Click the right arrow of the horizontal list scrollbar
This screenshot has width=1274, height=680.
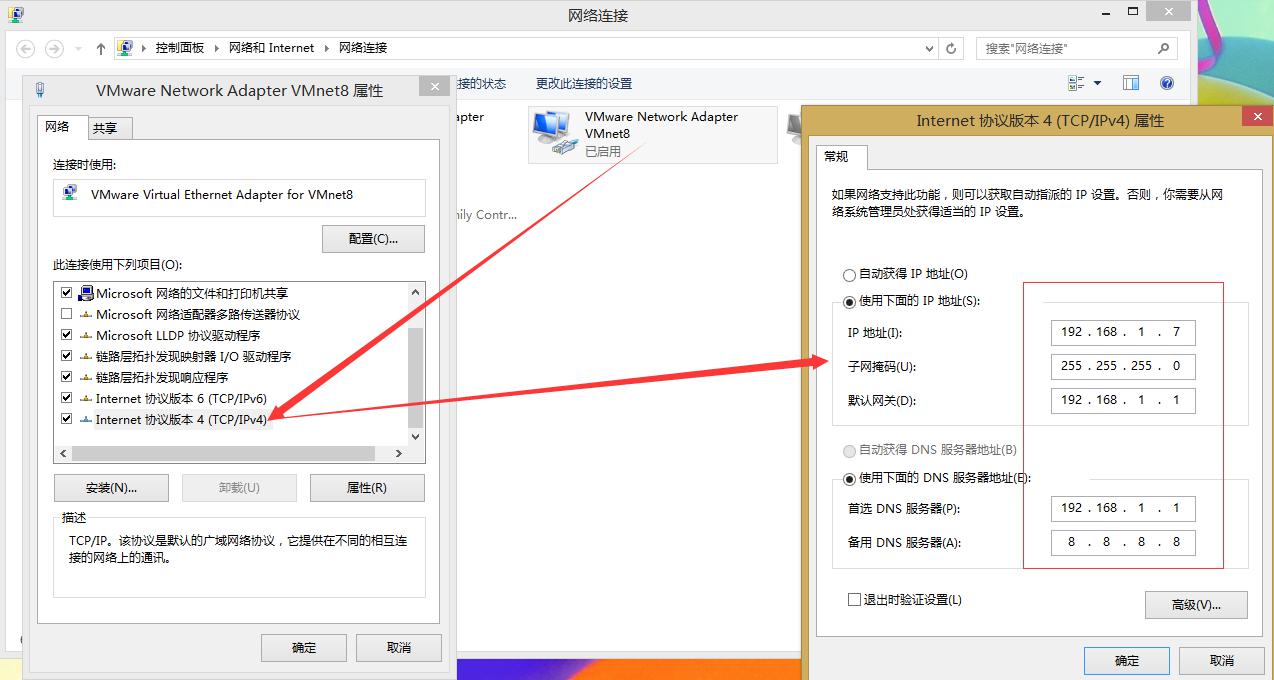[x=399, y=453]
